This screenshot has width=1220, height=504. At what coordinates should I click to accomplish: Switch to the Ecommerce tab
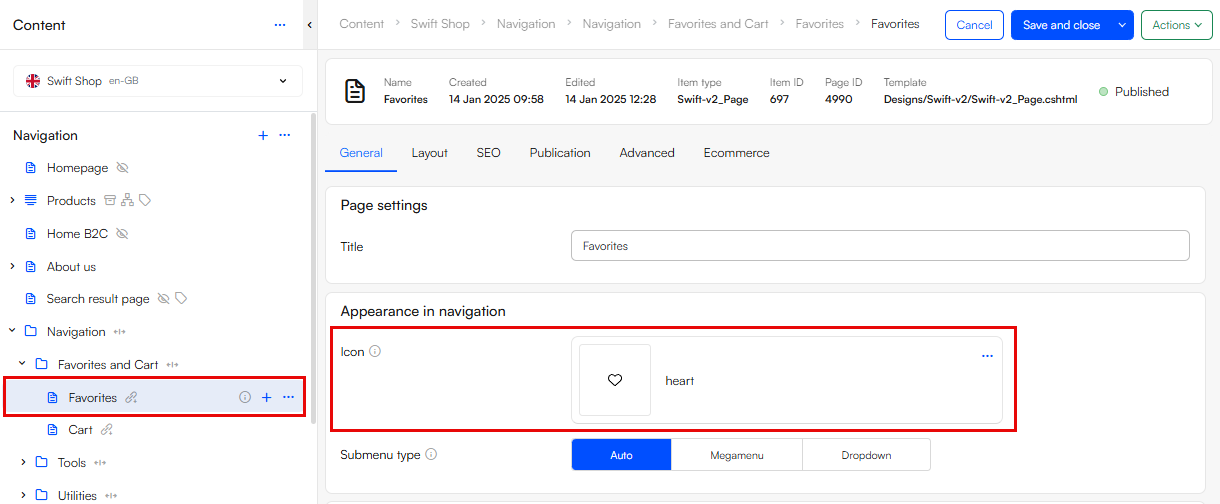[736, 153]
